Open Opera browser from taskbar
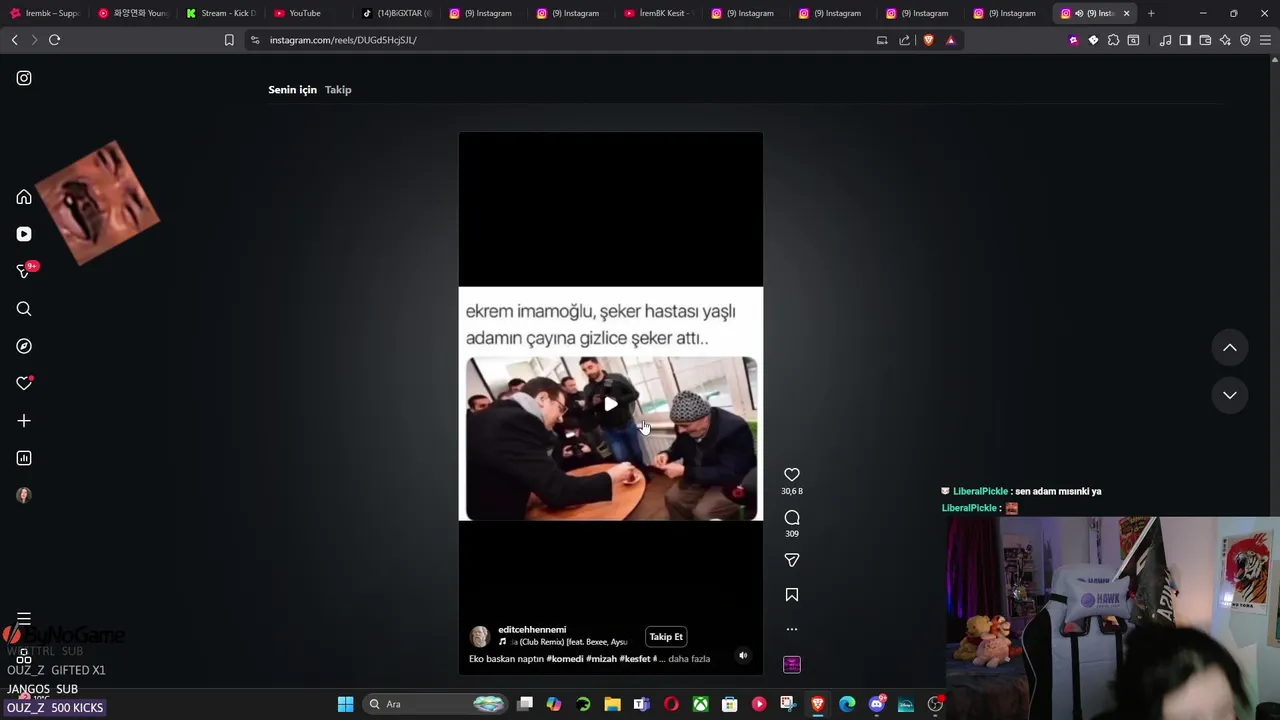The image size is (1280, 720). coord(671,704)
